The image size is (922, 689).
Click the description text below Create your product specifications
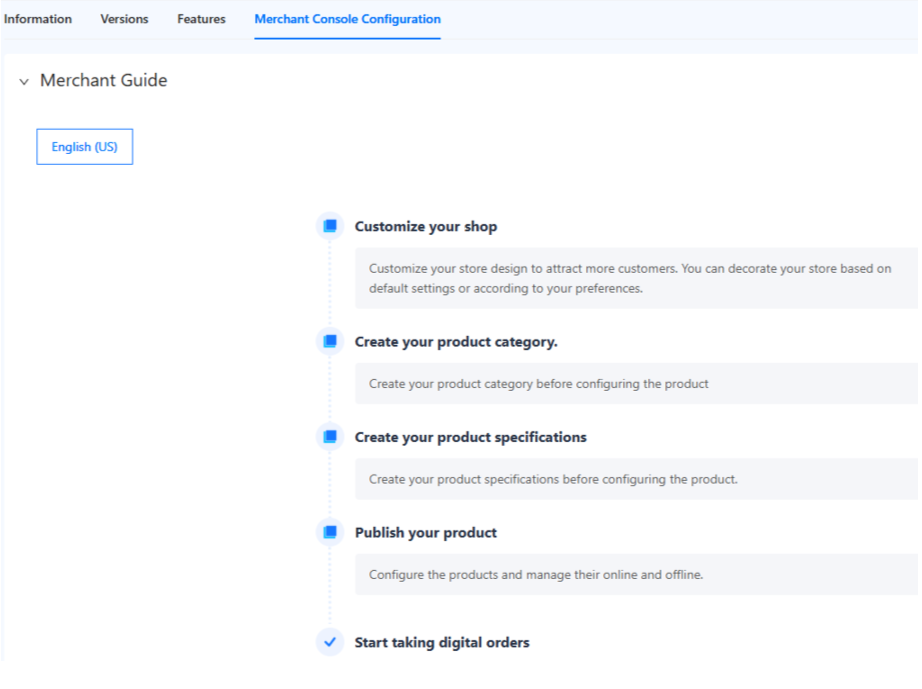tap(553, 479)
